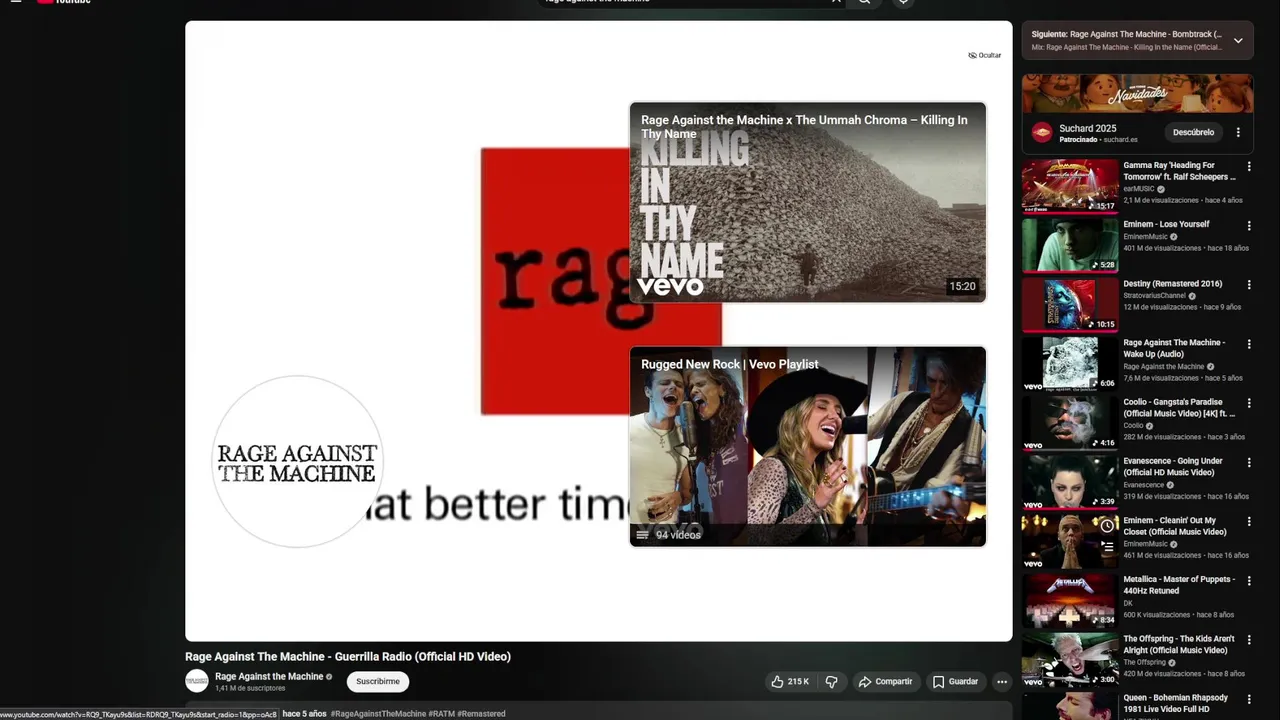Open options for Eminem Cleanin' Out My Closet
The image size is (1280, 720).
[1248, 521]
